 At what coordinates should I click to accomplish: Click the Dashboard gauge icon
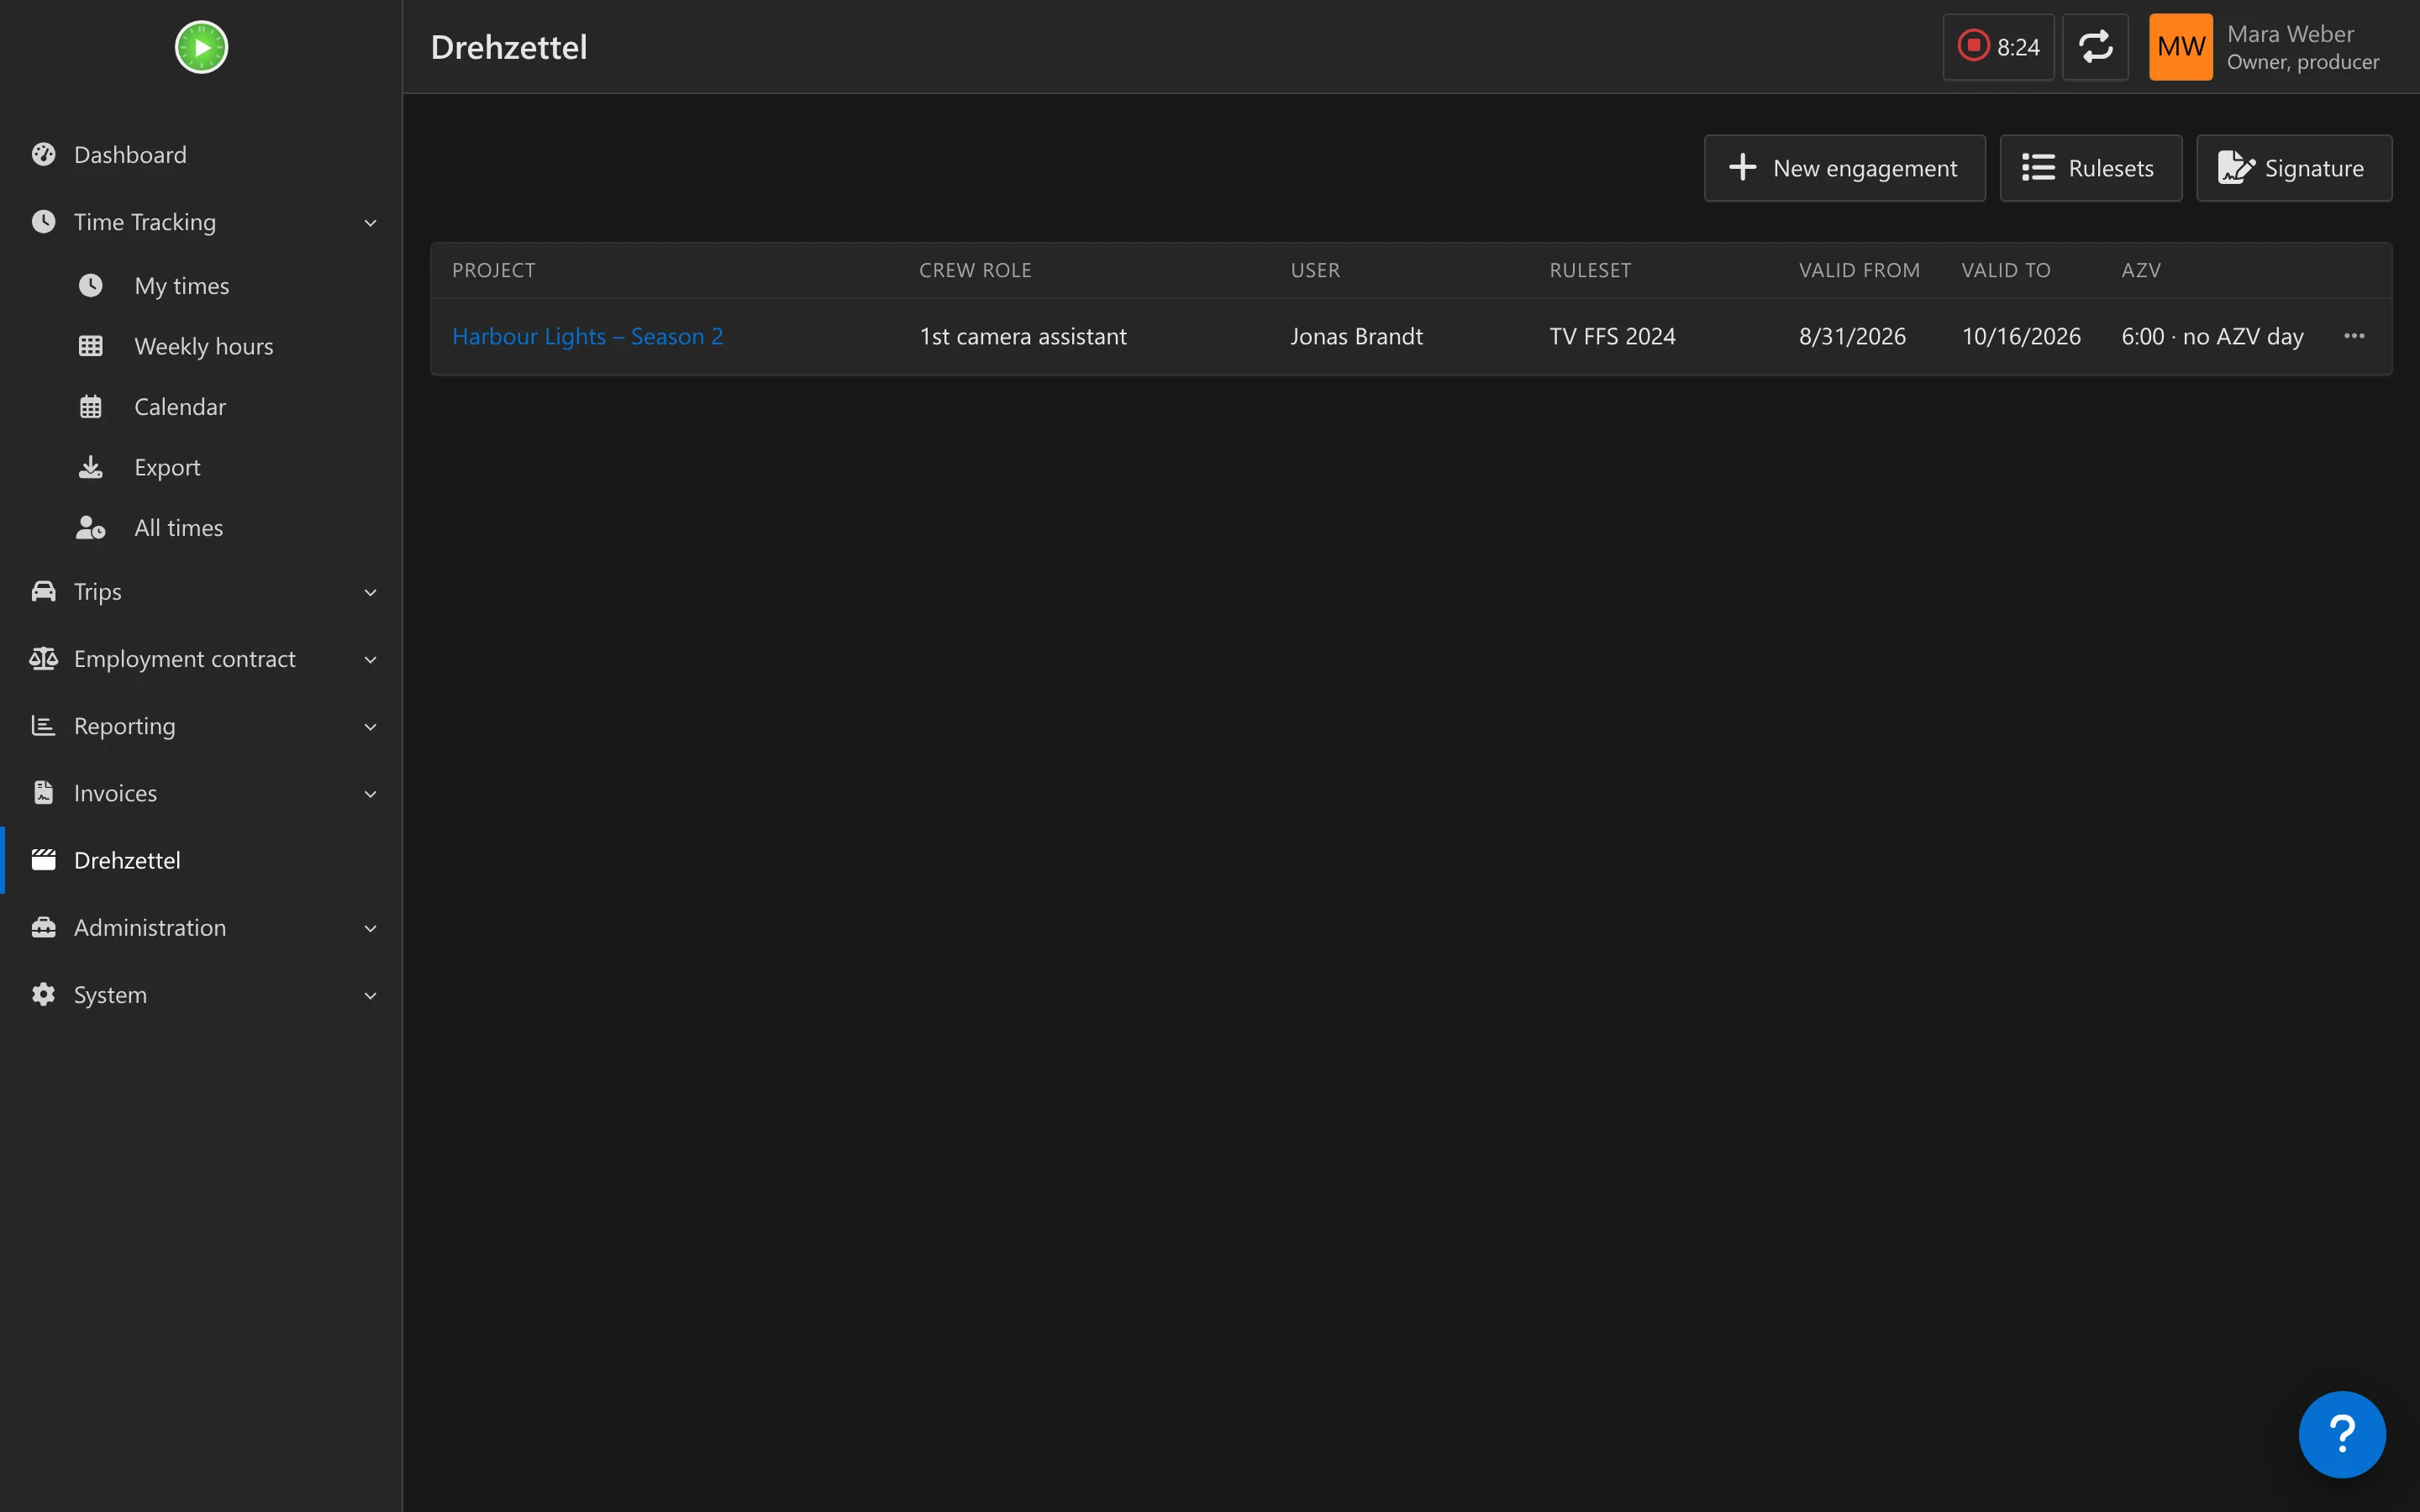[43, 155]
